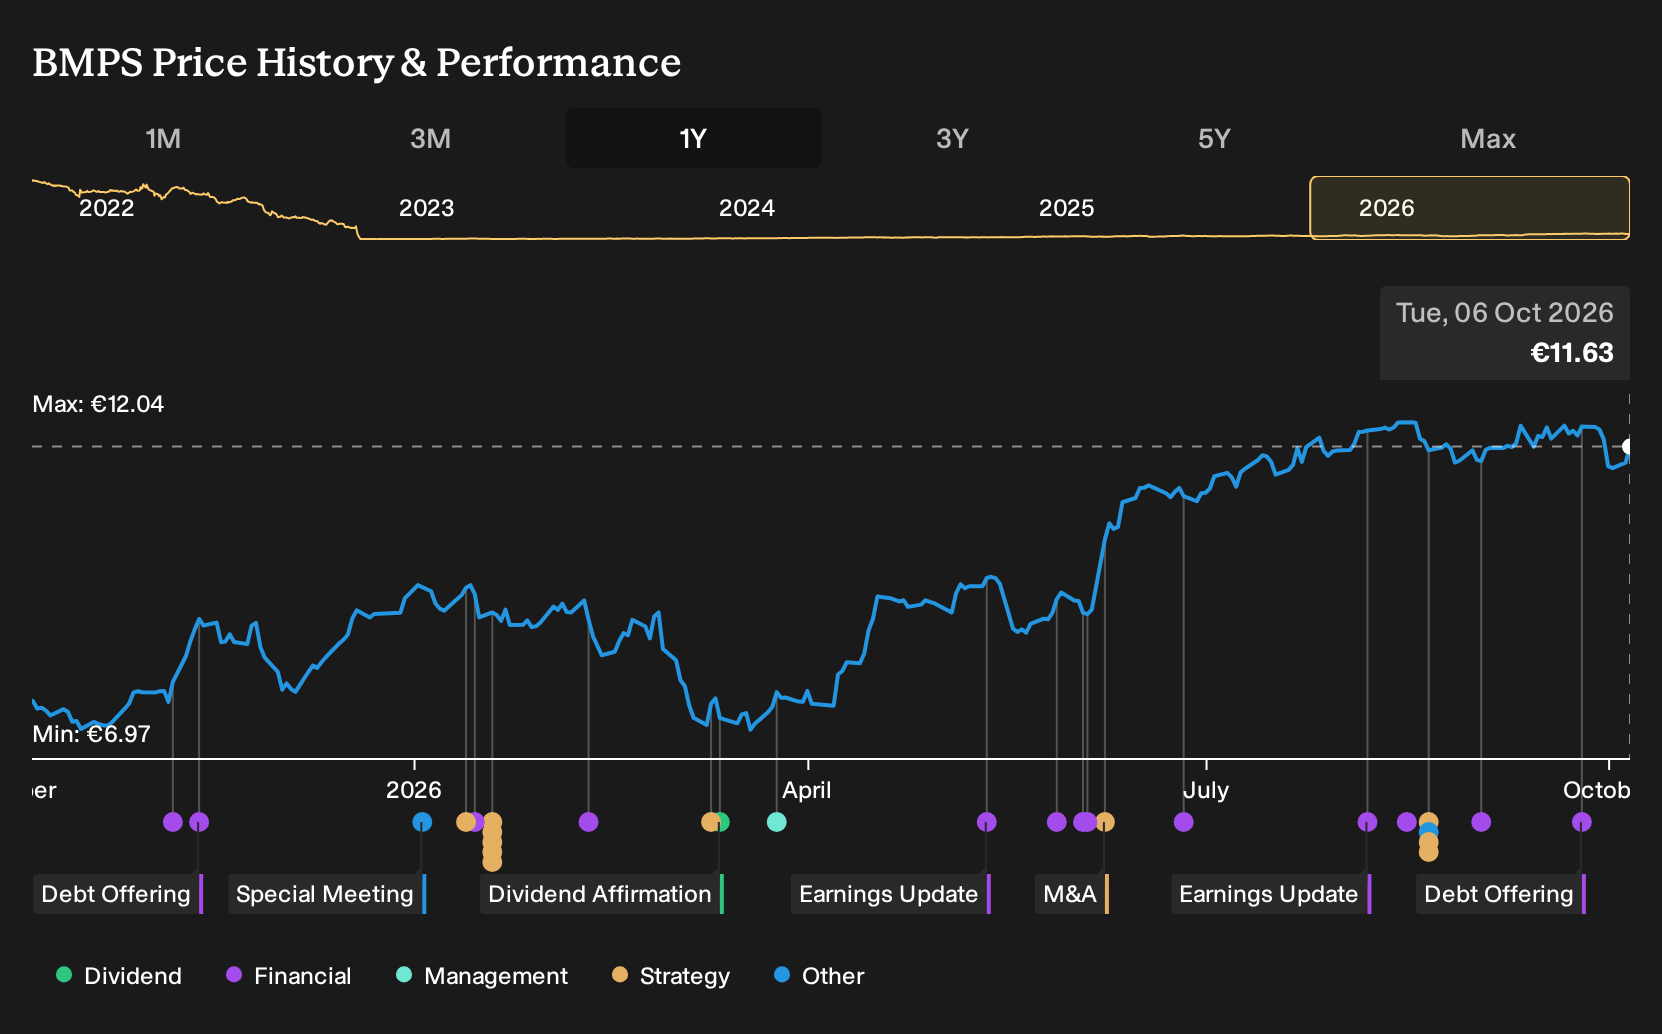Click the purple event marker below July
This screenshot has width=1662, height=1034.
pyautogui.click(x=1183, y=822)
